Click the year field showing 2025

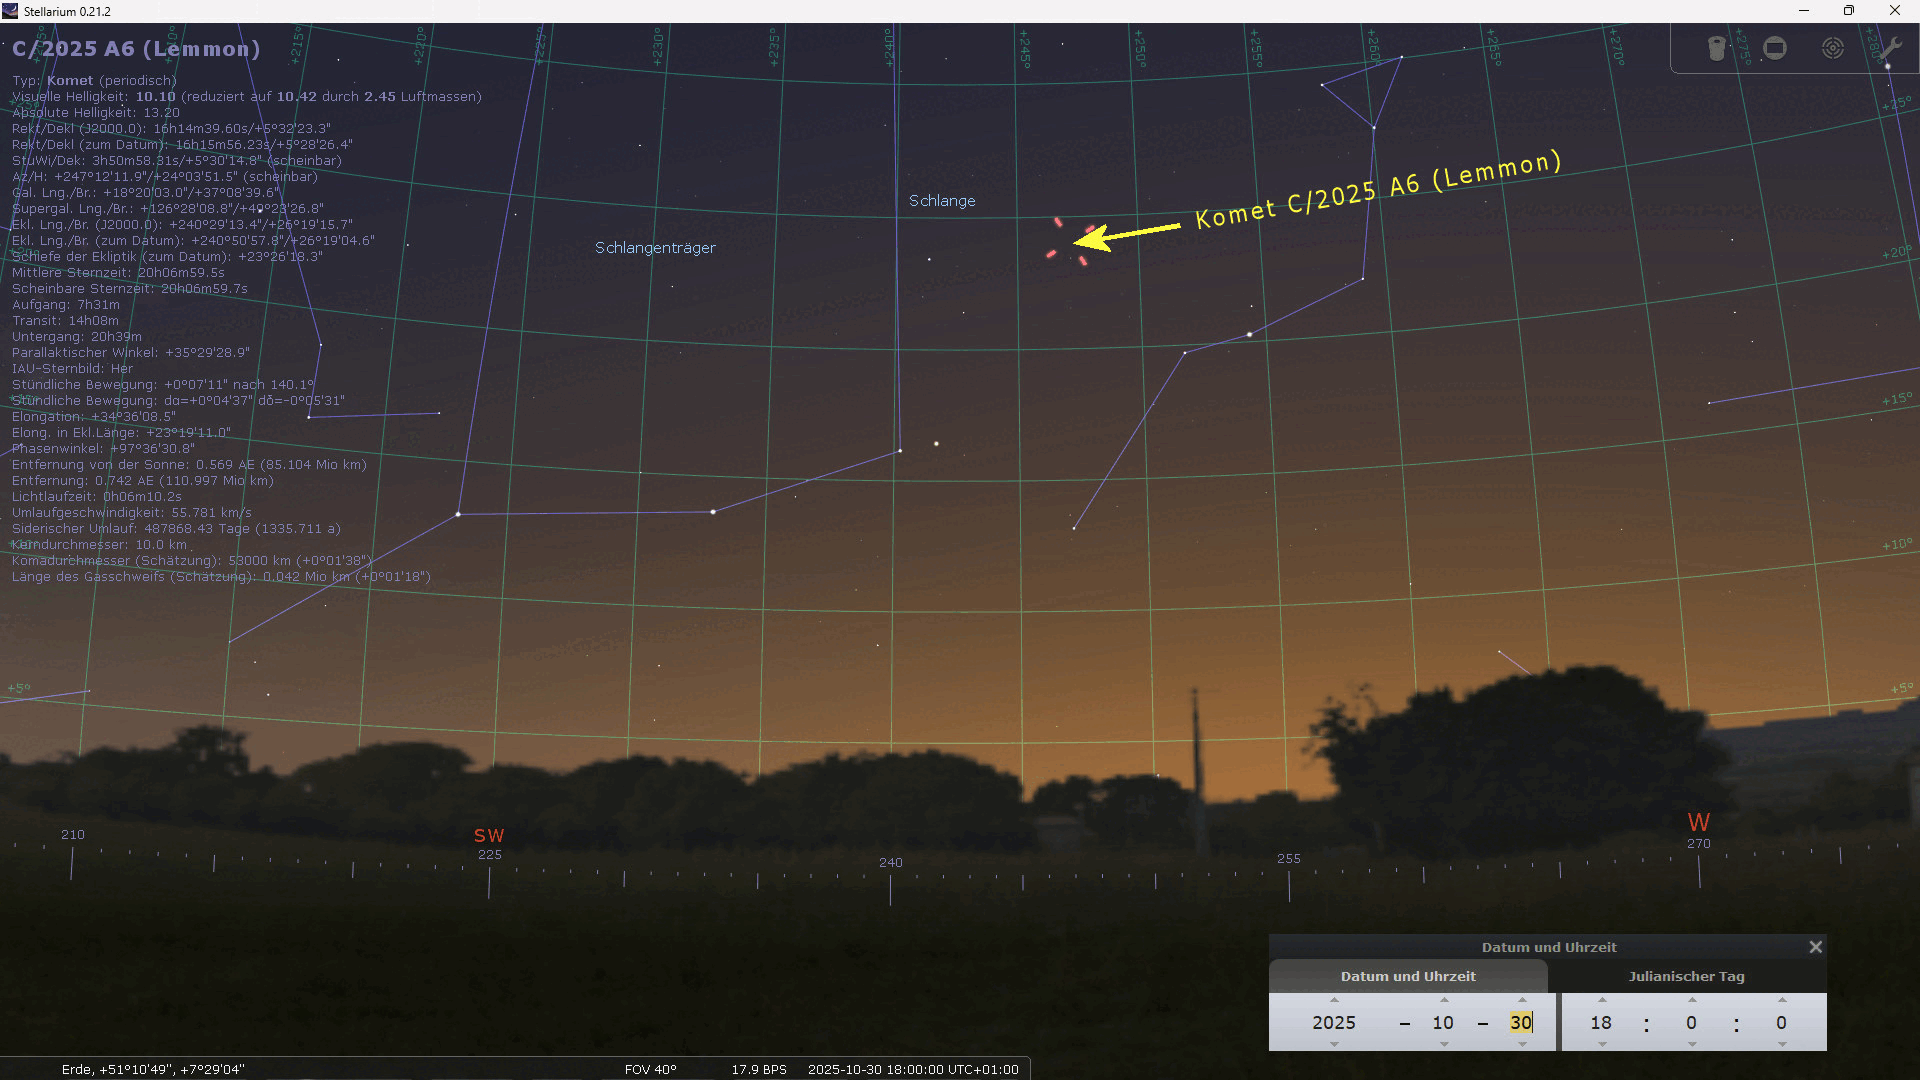coord(1334,1022)
